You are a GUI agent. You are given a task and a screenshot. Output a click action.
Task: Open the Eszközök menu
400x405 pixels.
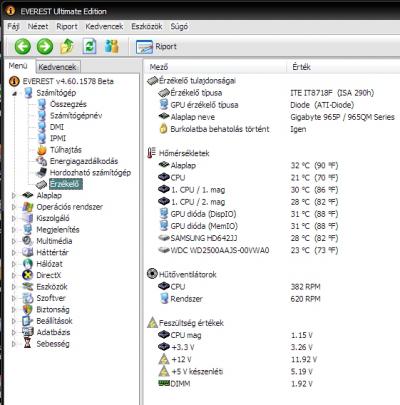click(x=146, y=26)
